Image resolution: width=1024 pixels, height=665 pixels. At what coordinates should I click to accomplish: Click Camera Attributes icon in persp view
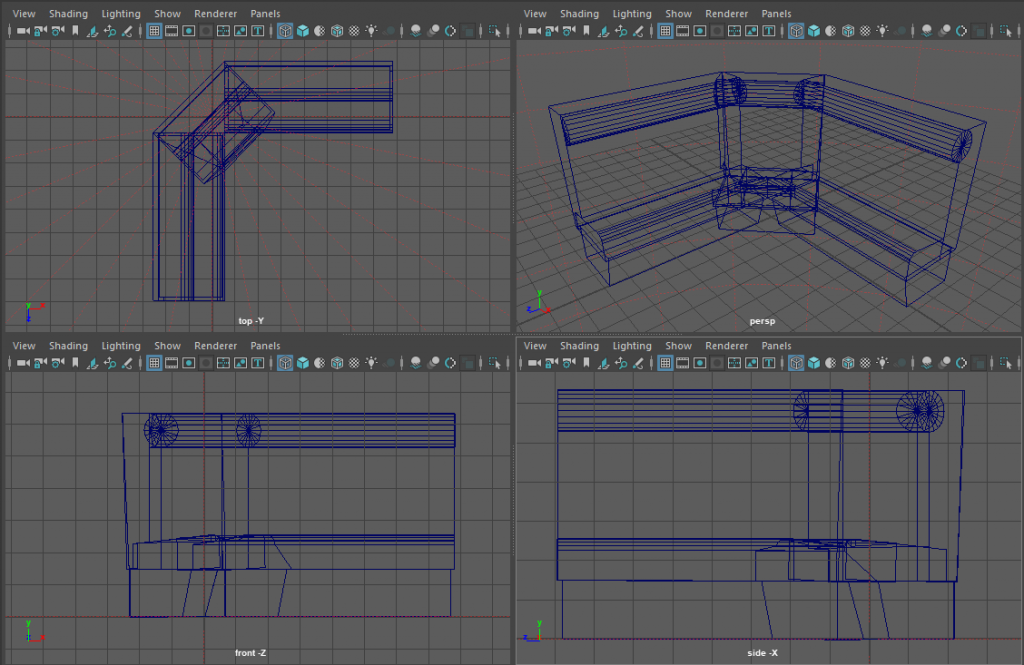coord(569,31)
